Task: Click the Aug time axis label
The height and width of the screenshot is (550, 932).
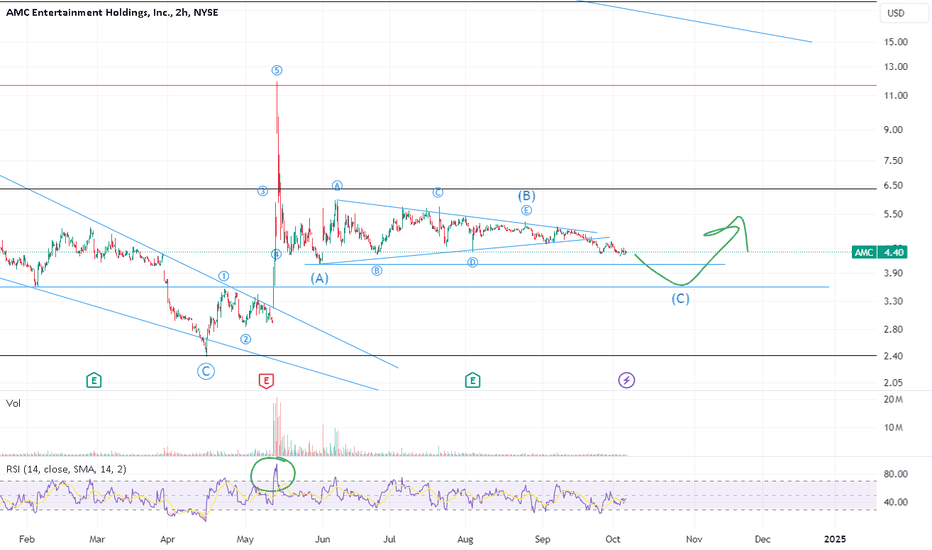Action: [x=465, y=539]
